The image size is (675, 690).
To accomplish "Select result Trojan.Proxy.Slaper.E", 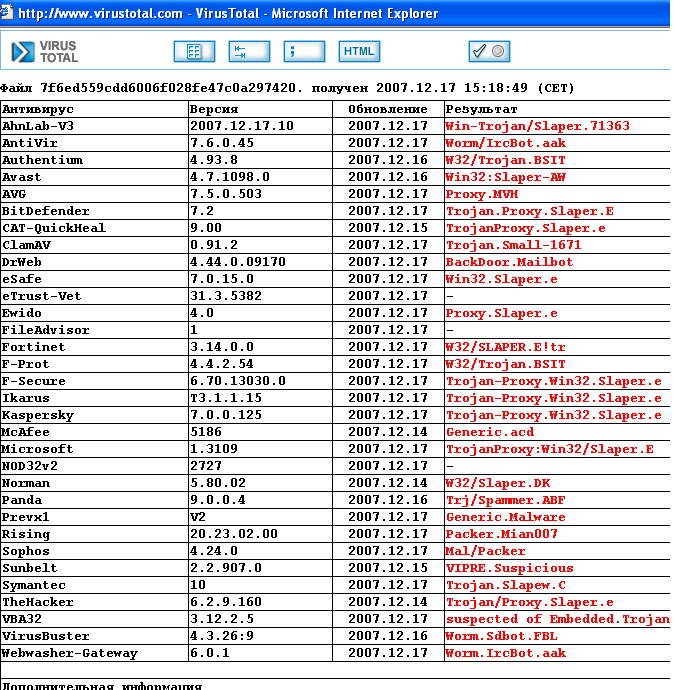I will 529,211.
